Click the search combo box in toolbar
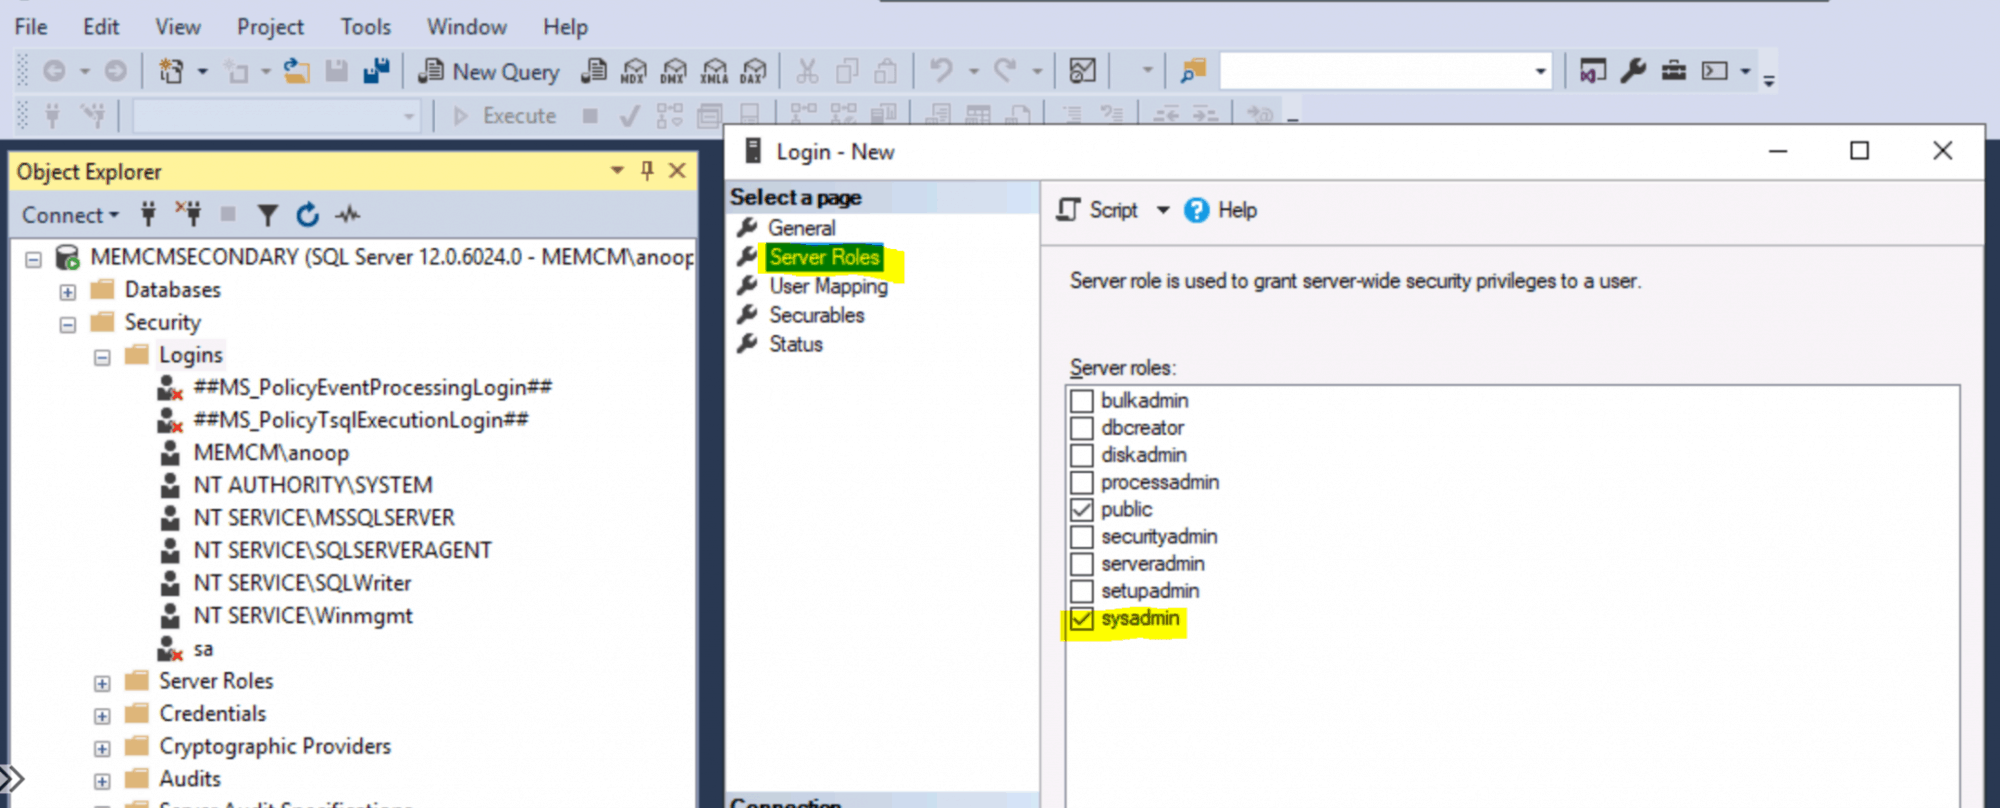The width and height of the screenshot is (2000, 808). 1385,71
